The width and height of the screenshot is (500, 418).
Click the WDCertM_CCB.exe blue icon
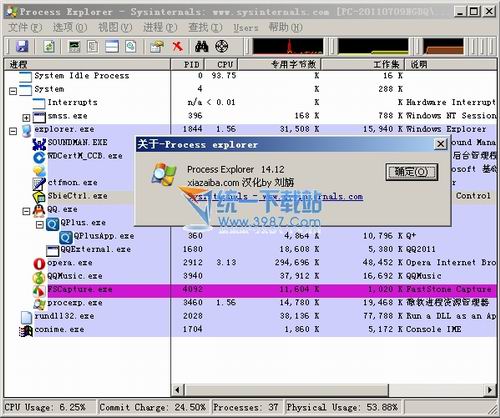39,157
